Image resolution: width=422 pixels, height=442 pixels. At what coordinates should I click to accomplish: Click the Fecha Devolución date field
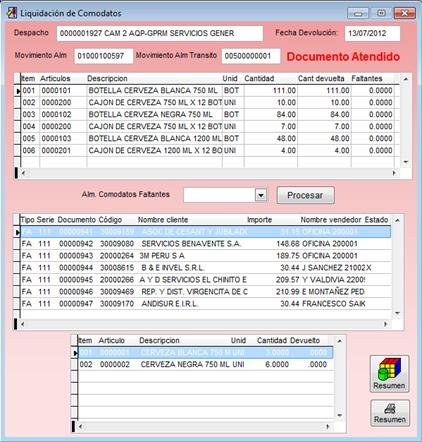pyautogui.click(x=372, y=33)
